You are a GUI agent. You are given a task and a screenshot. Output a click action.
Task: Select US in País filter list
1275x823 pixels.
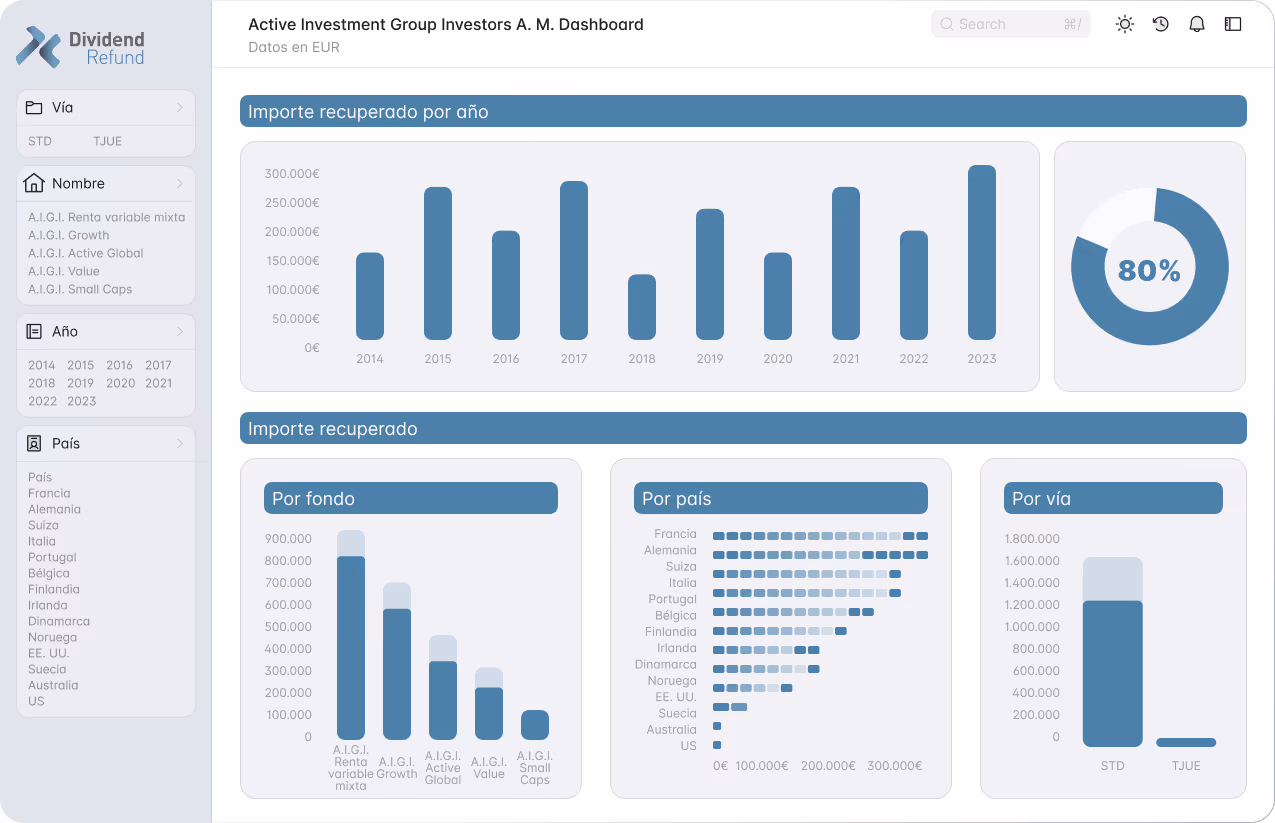pyautogui.click(x=36, y=701)
